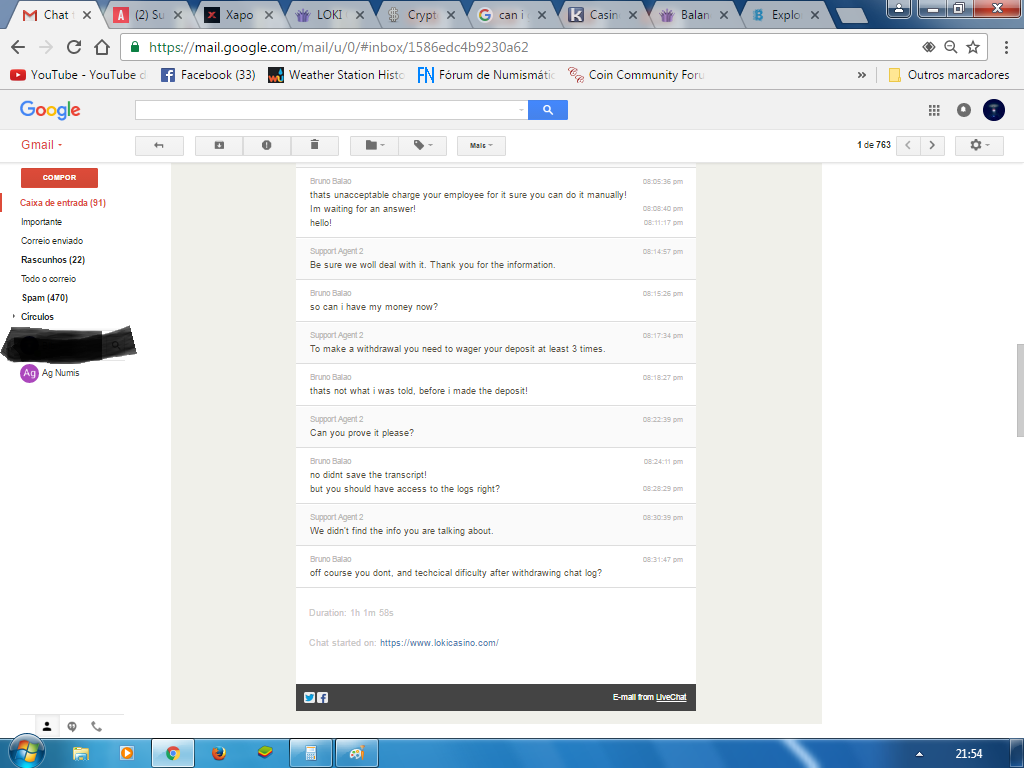Click into the Gmail search field

(326, 110)
